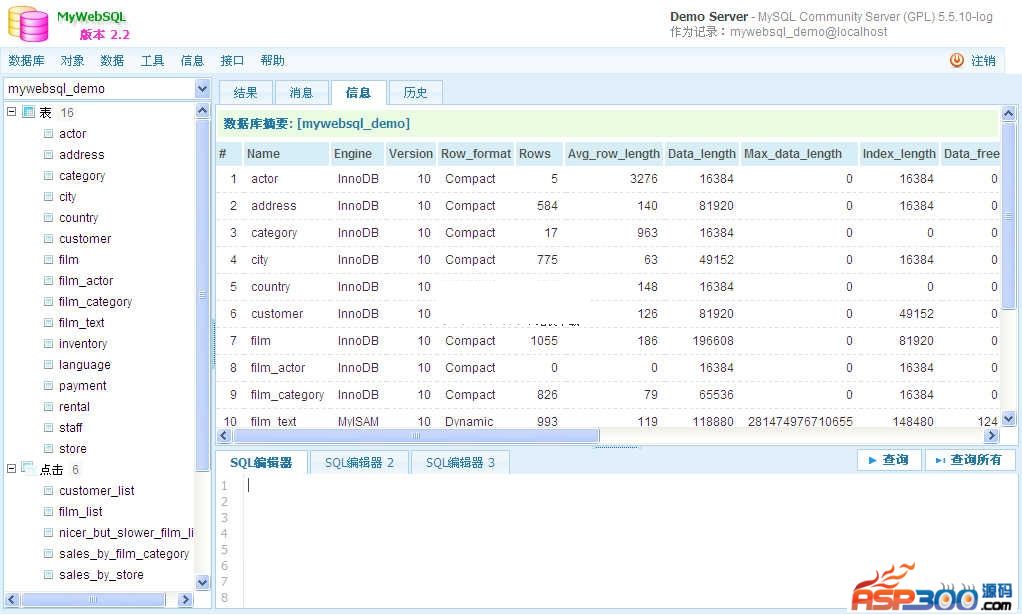Open the 工具 menu

click(152, 61)
